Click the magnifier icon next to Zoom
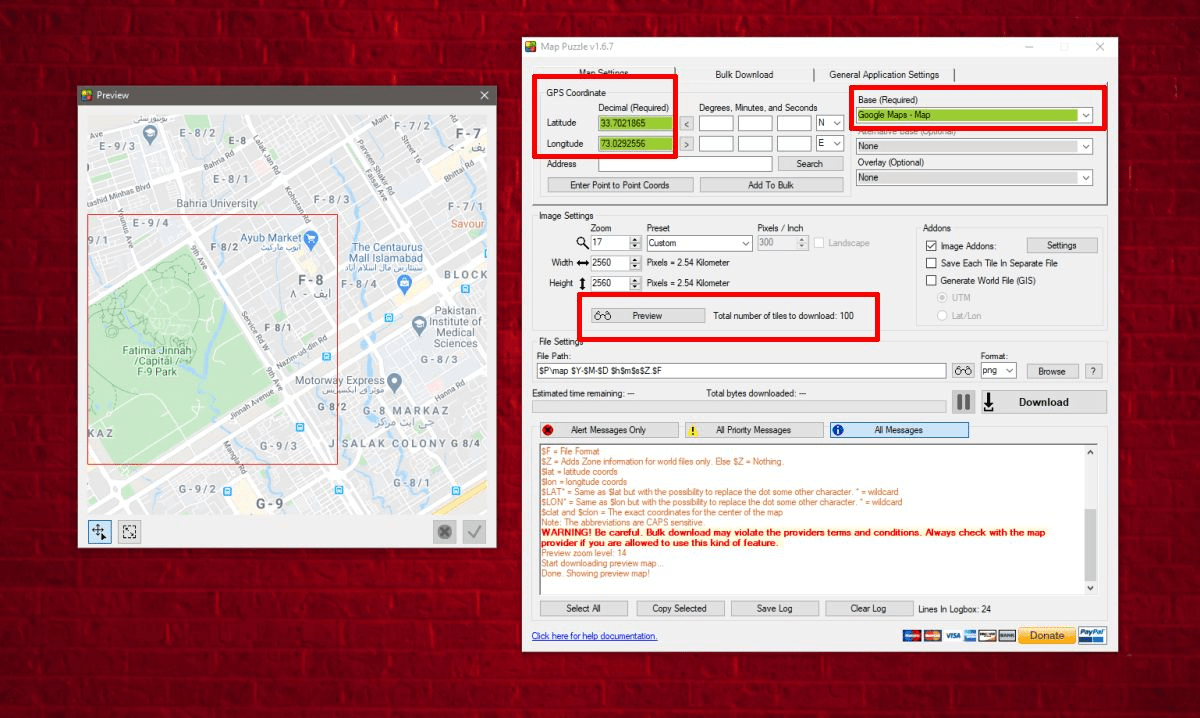This screenshot has width=1200, height=718. point(581,242)
